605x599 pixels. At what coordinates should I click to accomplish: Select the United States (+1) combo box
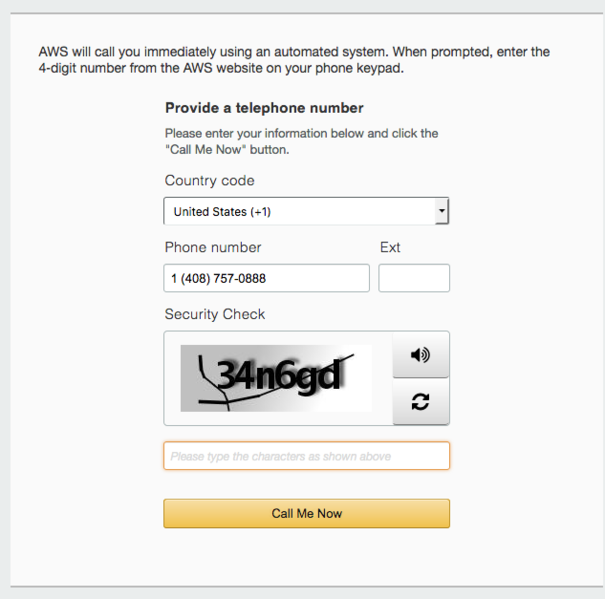click(306, 211)
